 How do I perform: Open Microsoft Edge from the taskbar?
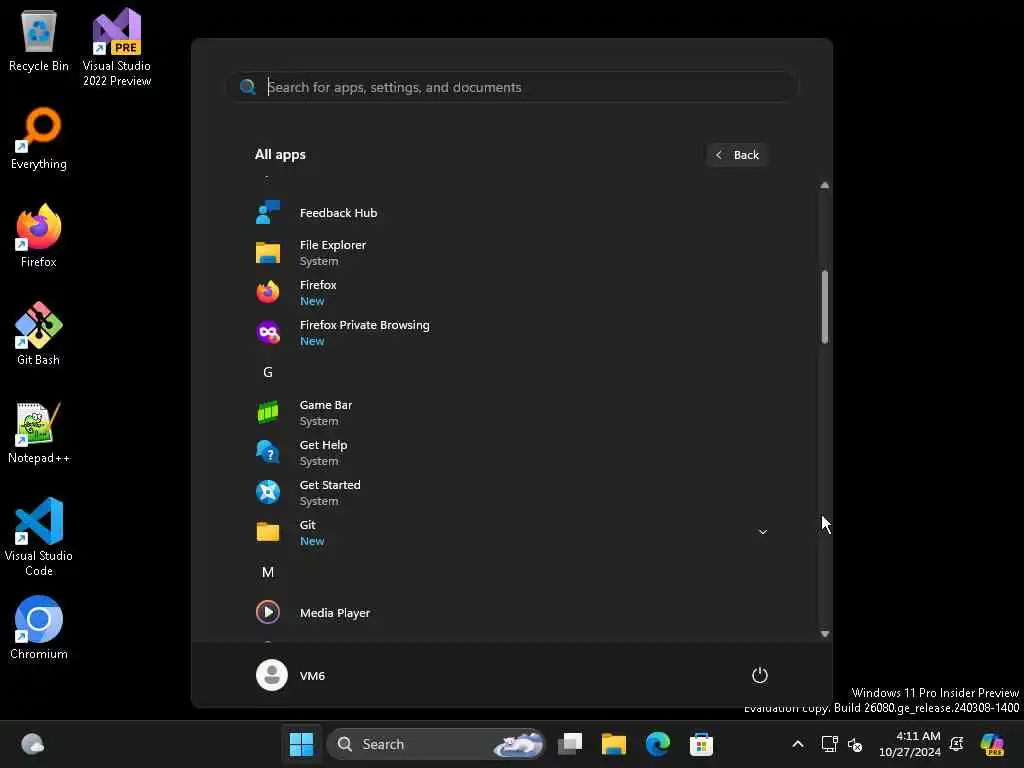658,744
